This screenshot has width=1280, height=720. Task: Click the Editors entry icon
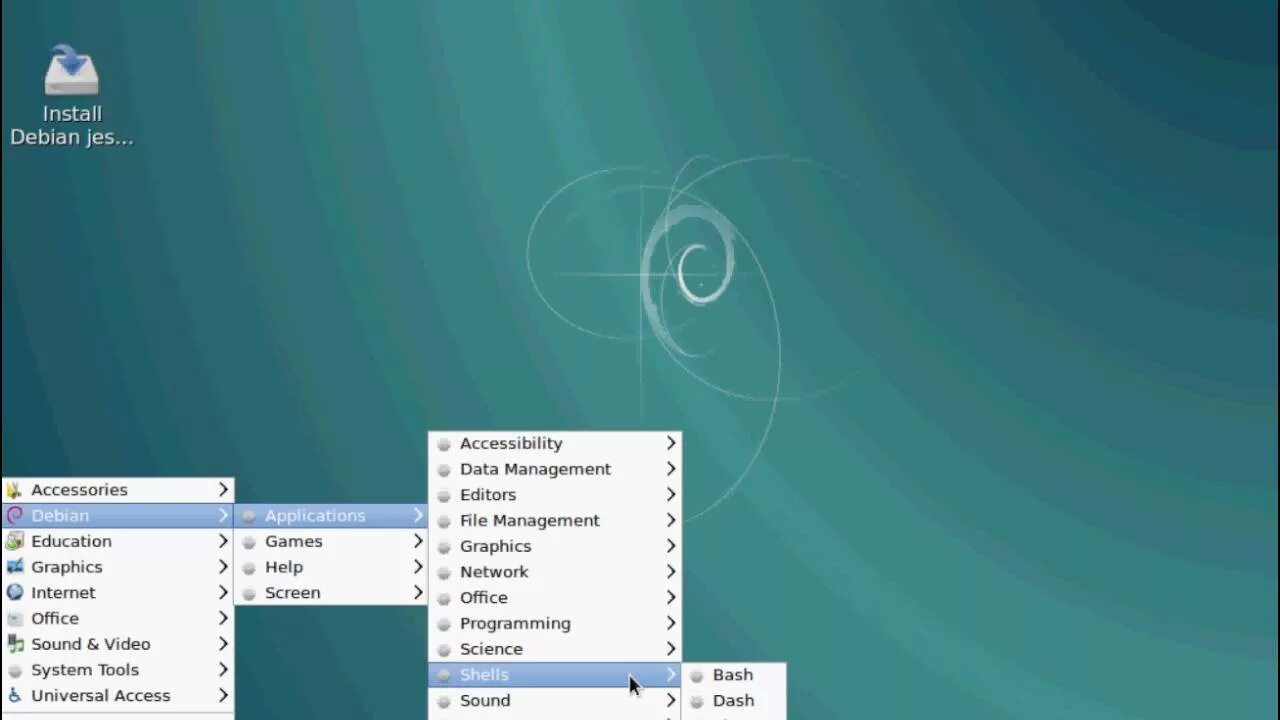444,496
